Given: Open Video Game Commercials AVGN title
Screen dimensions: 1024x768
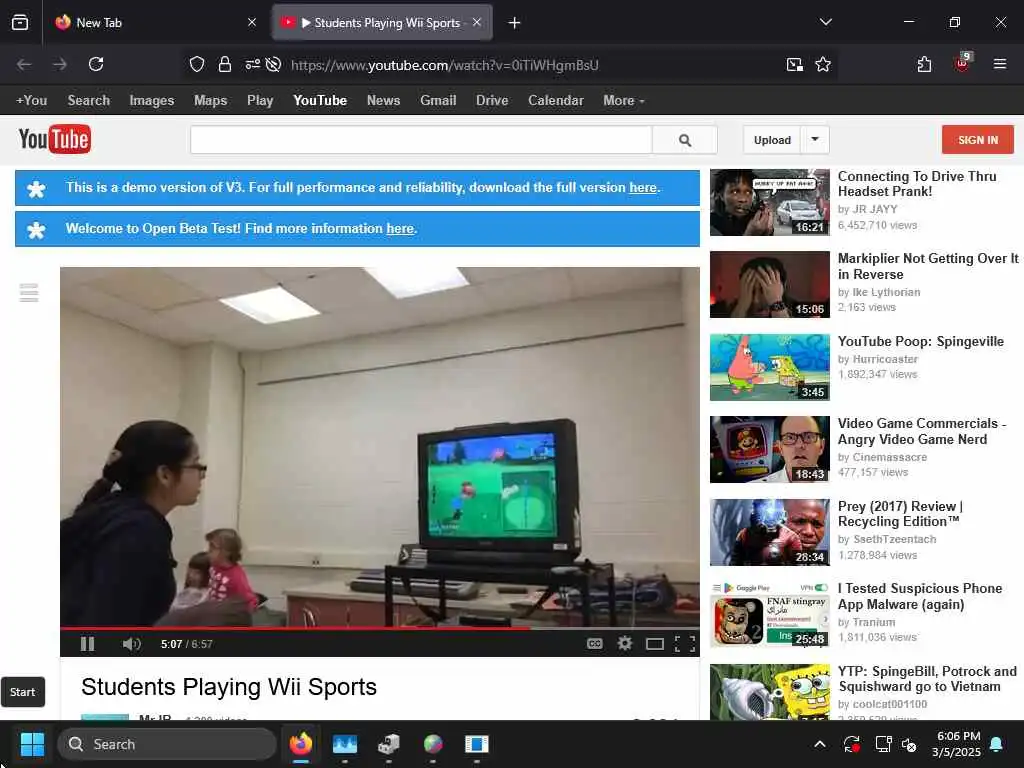Looking at the screenshot, I should [x=921, y=431].
